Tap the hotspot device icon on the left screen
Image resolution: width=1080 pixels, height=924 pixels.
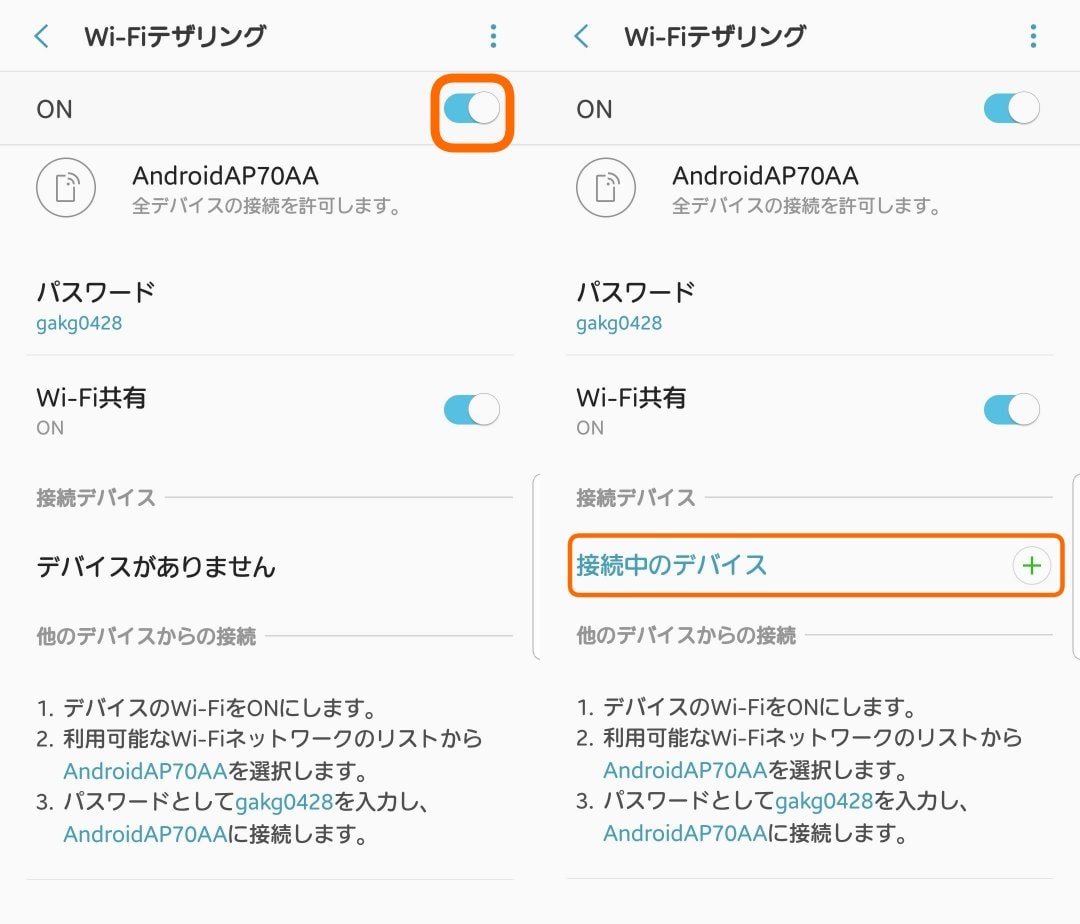tap(66, 187)
